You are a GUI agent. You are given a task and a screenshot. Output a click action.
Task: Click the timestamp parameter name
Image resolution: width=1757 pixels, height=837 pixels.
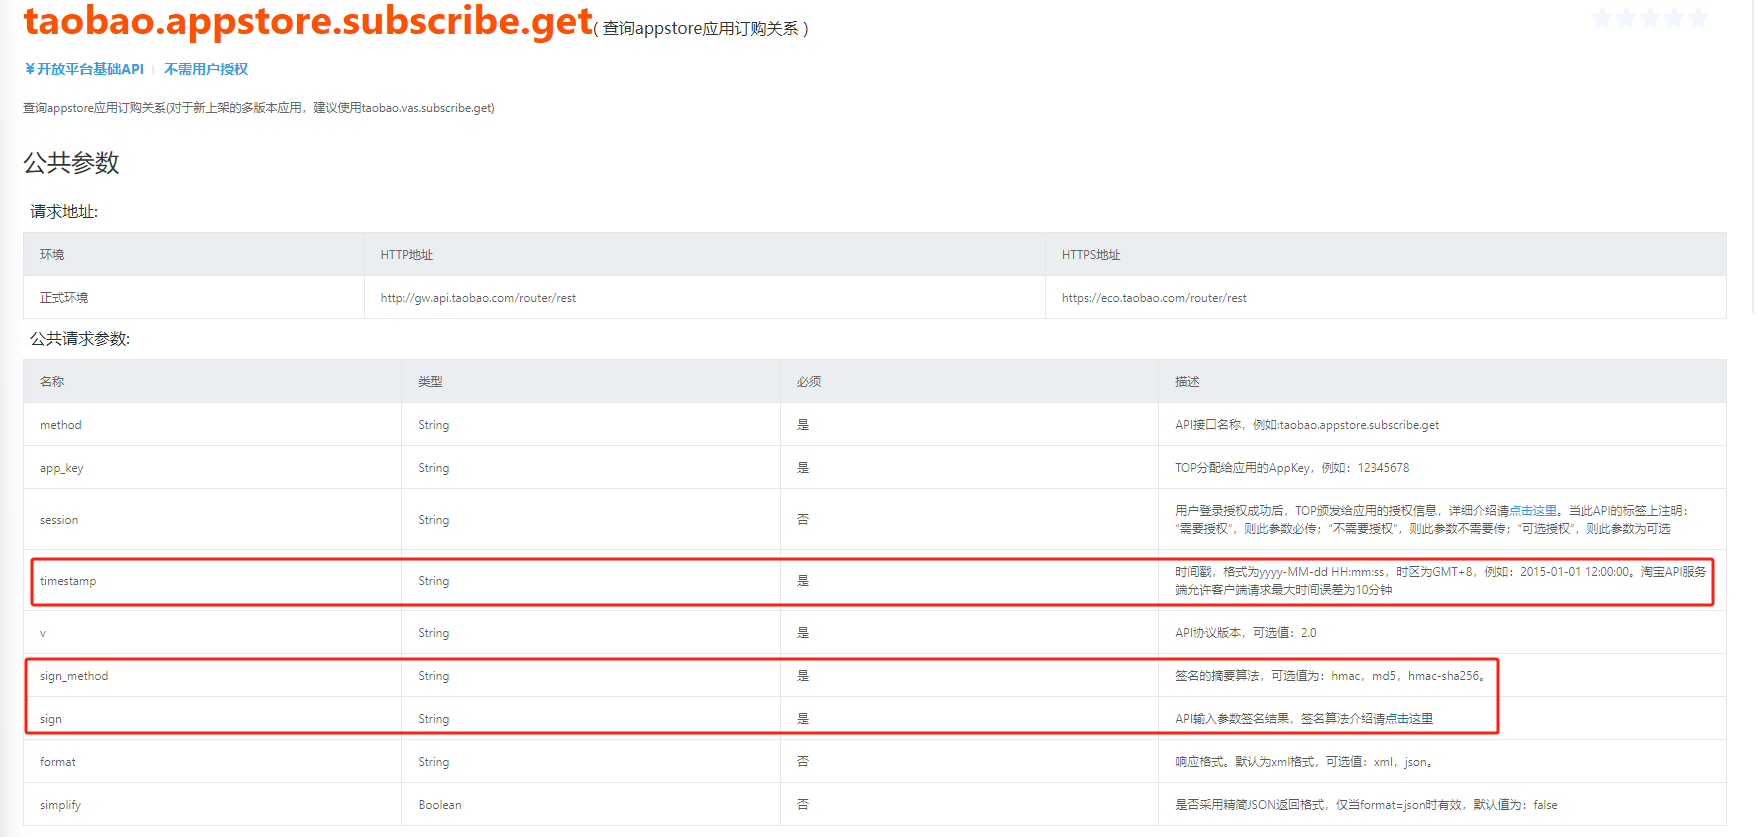68,580
